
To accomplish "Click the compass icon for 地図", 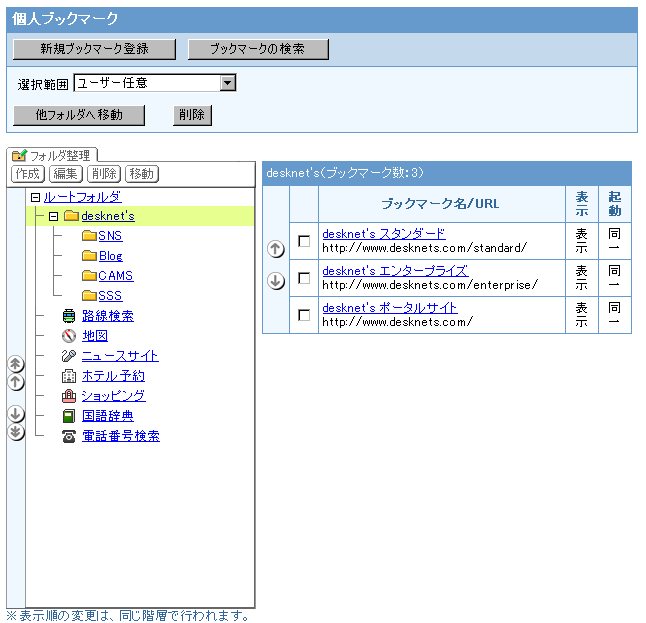I will click(x=69, y=336).
